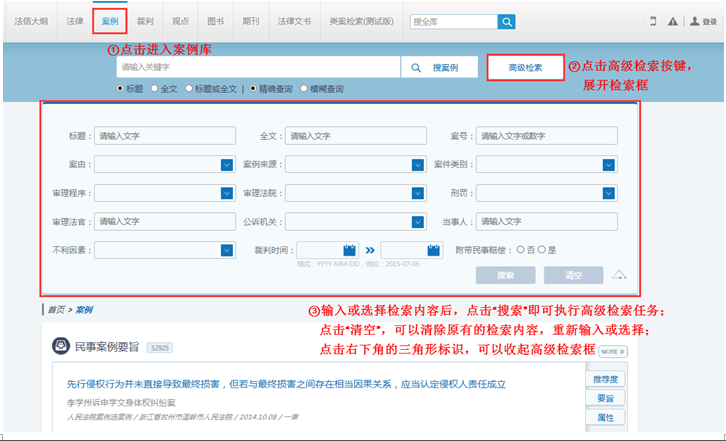This screenshot has height=441, width=726.
Task: Expand the 刑罚 dropdown
Action: tap(608, 193)
